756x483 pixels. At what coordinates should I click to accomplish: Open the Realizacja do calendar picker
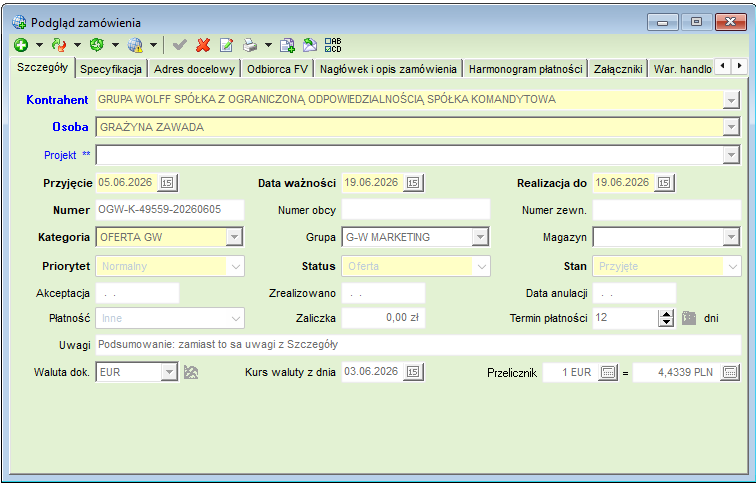point(664,183)
